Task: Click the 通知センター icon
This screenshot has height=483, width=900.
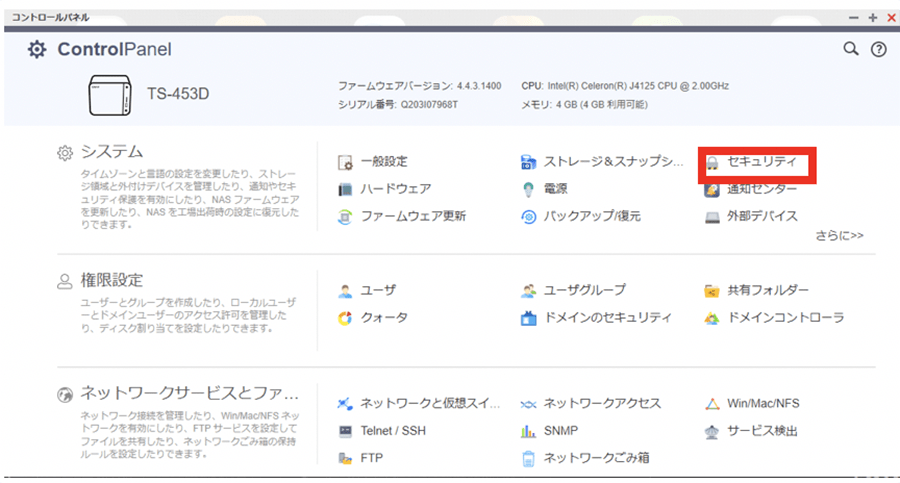Action: 712,190
